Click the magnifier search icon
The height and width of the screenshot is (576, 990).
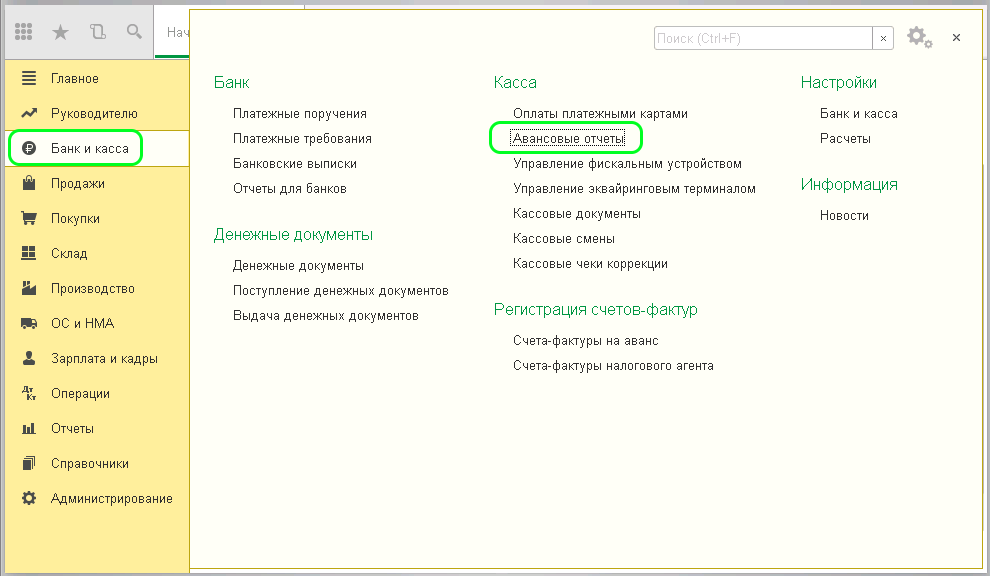pyautogui.click(x=133, y=33)
